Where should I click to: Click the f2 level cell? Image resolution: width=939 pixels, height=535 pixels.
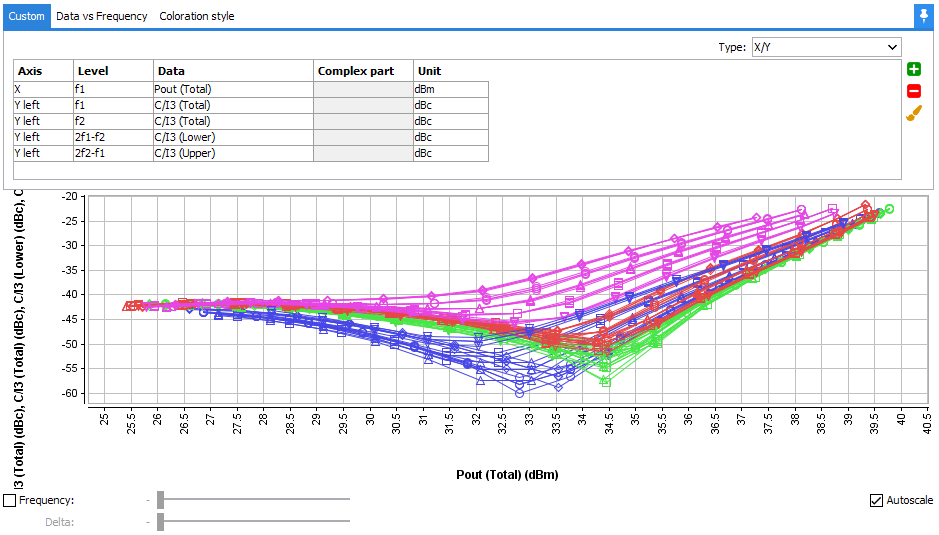click(x=113, y=121)
